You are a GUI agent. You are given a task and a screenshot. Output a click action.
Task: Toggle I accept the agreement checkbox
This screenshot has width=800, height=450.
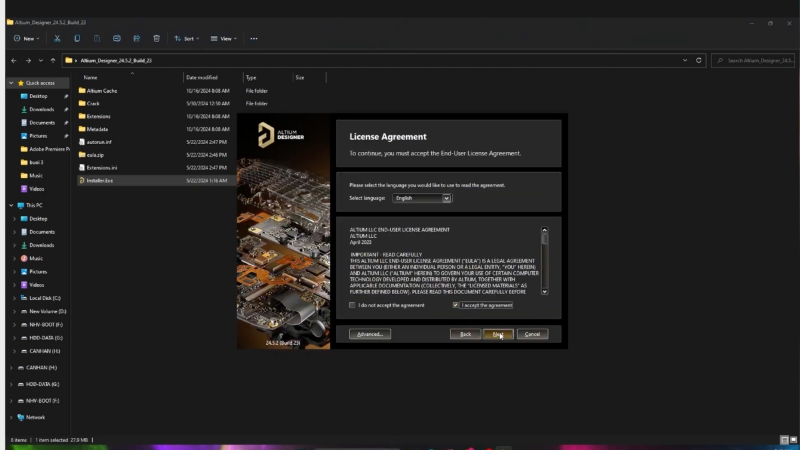(456, 305)
